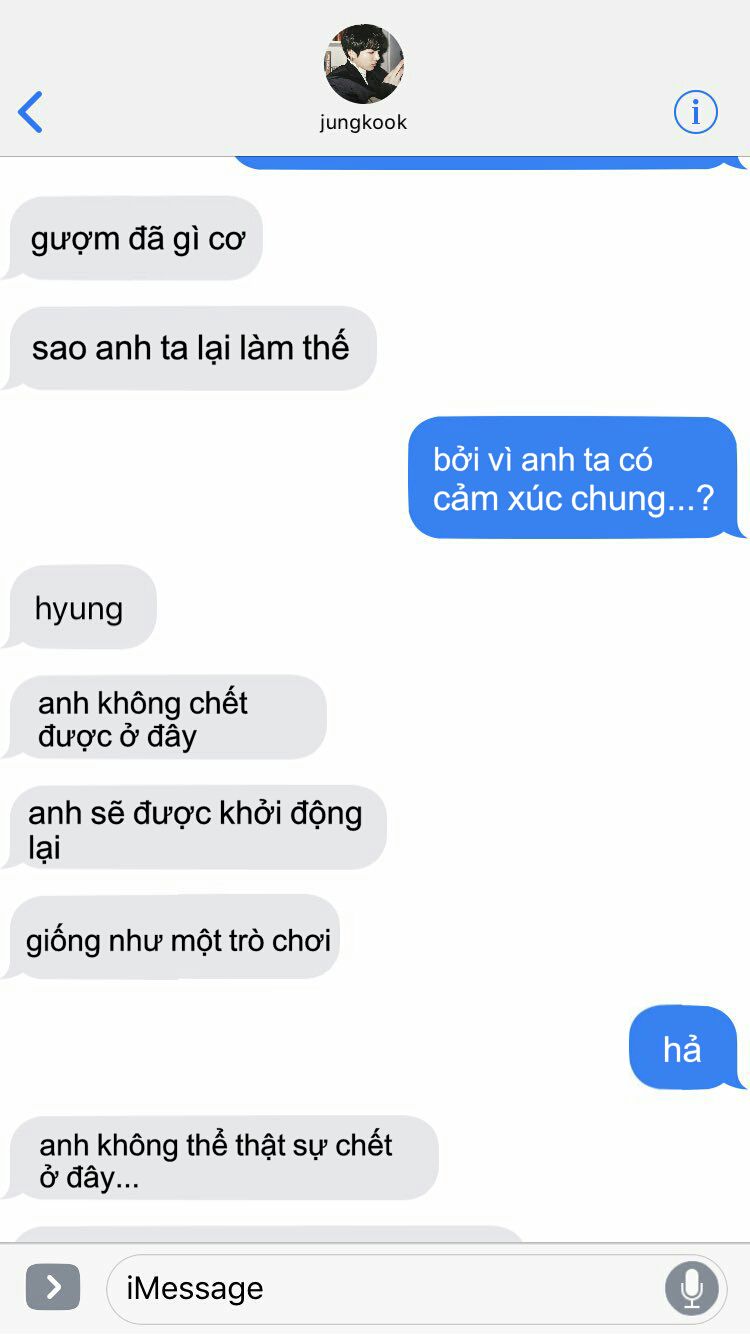750x1334 pixels.
Task: Tap the jungkook contact name
Action: tap(364, 123)
